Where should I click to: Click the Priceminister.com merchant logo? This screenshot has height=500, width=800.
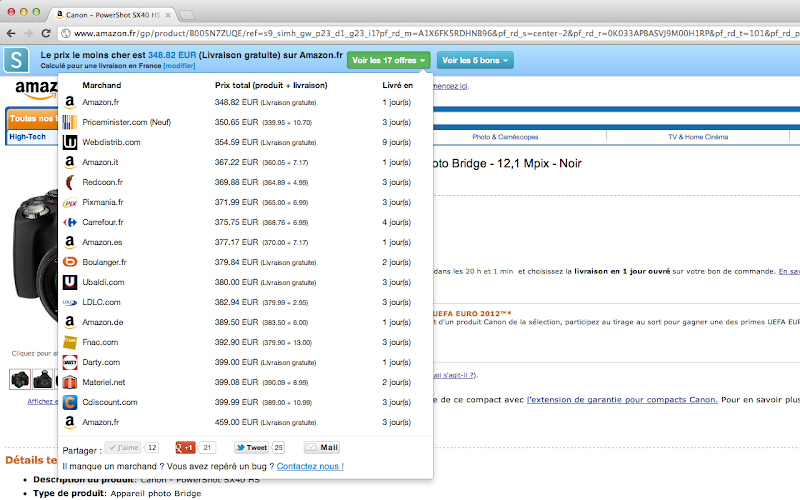tap(70, 122)
